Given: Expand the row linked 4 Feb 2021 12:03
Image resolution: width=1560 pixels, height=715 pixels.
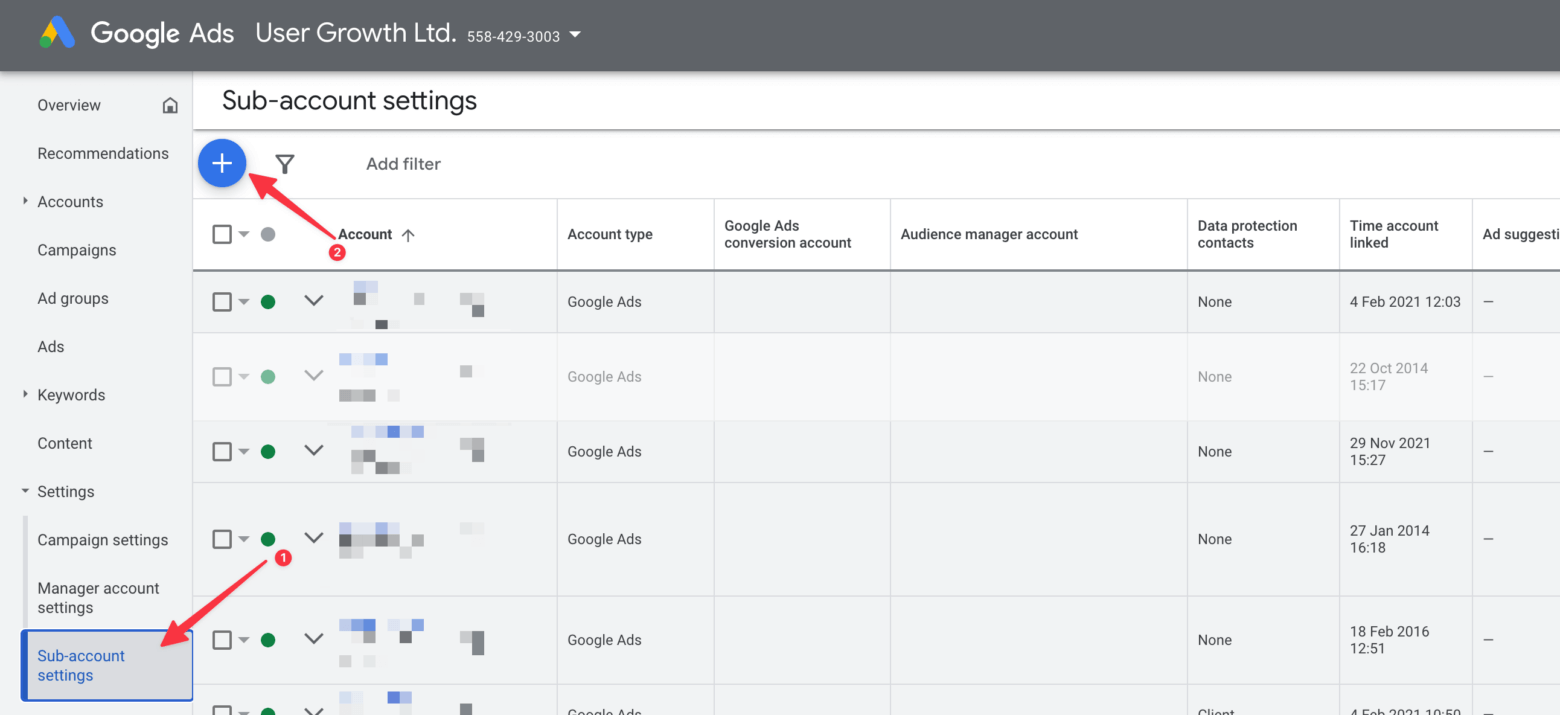Looking at the screenshot, I should [x=314, y=301].
